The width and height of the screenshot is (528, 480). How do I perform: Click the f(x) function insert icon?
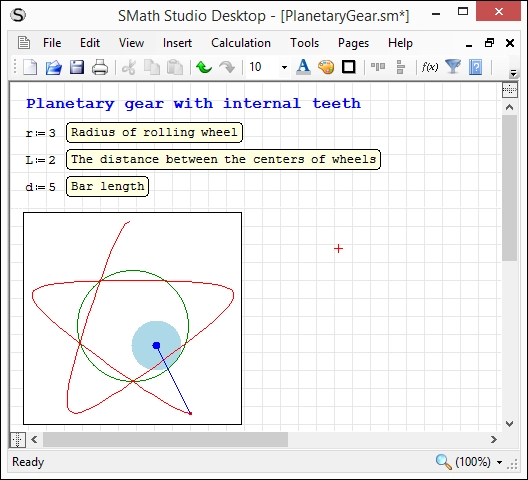point(430,67)
